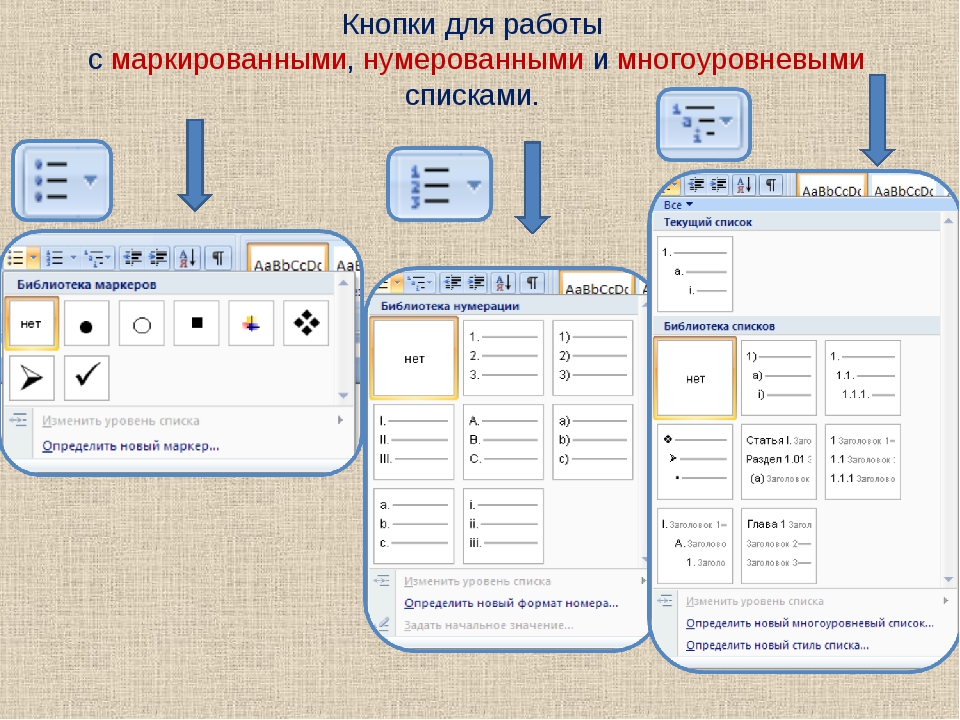This screenshot has width=960, height=720.
Task: Choose the checkmark bullet marker
Action: (86, 377)
